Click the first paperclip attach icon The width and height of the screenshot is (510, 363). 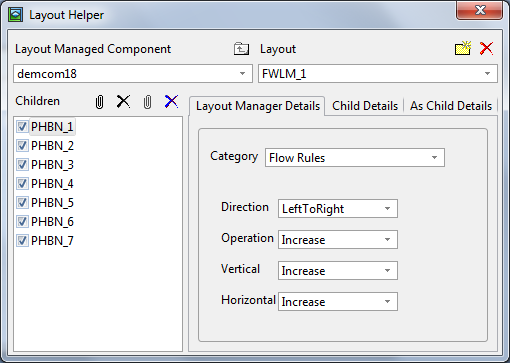99,102
